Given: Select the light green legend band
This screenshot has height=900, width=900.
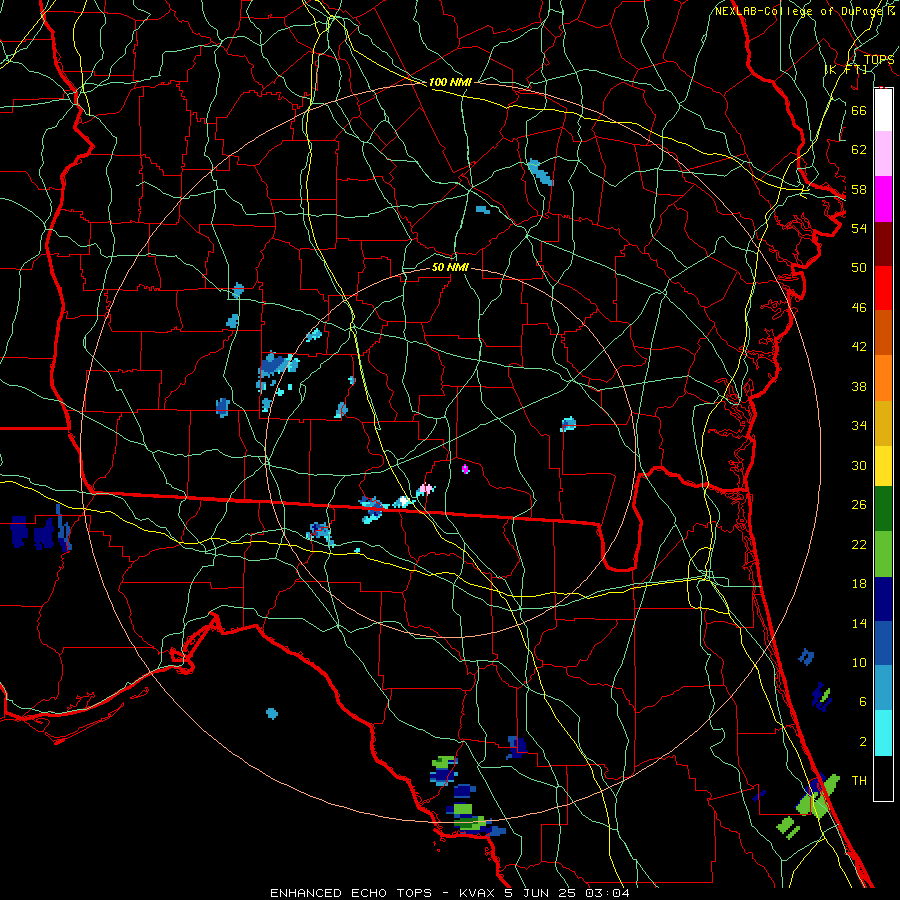Looking at the screenshot, I should (883, 554).
